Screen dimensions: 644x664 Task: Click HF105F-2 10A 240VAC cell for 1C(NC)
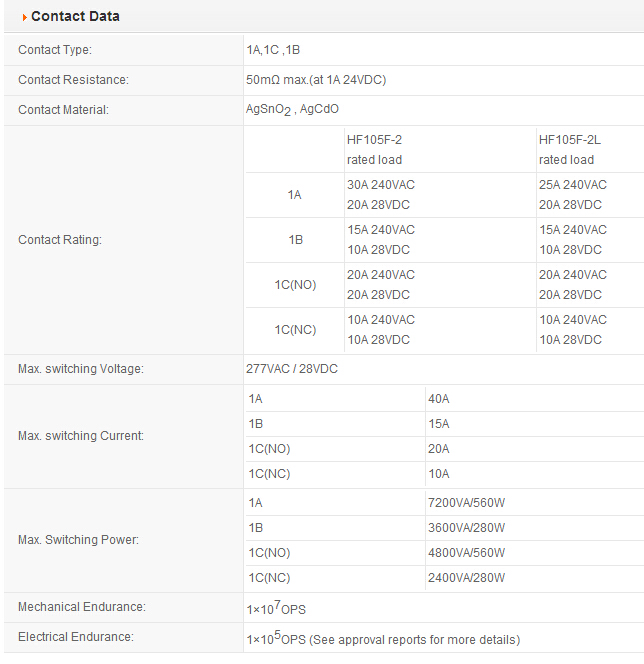(381, 320)
